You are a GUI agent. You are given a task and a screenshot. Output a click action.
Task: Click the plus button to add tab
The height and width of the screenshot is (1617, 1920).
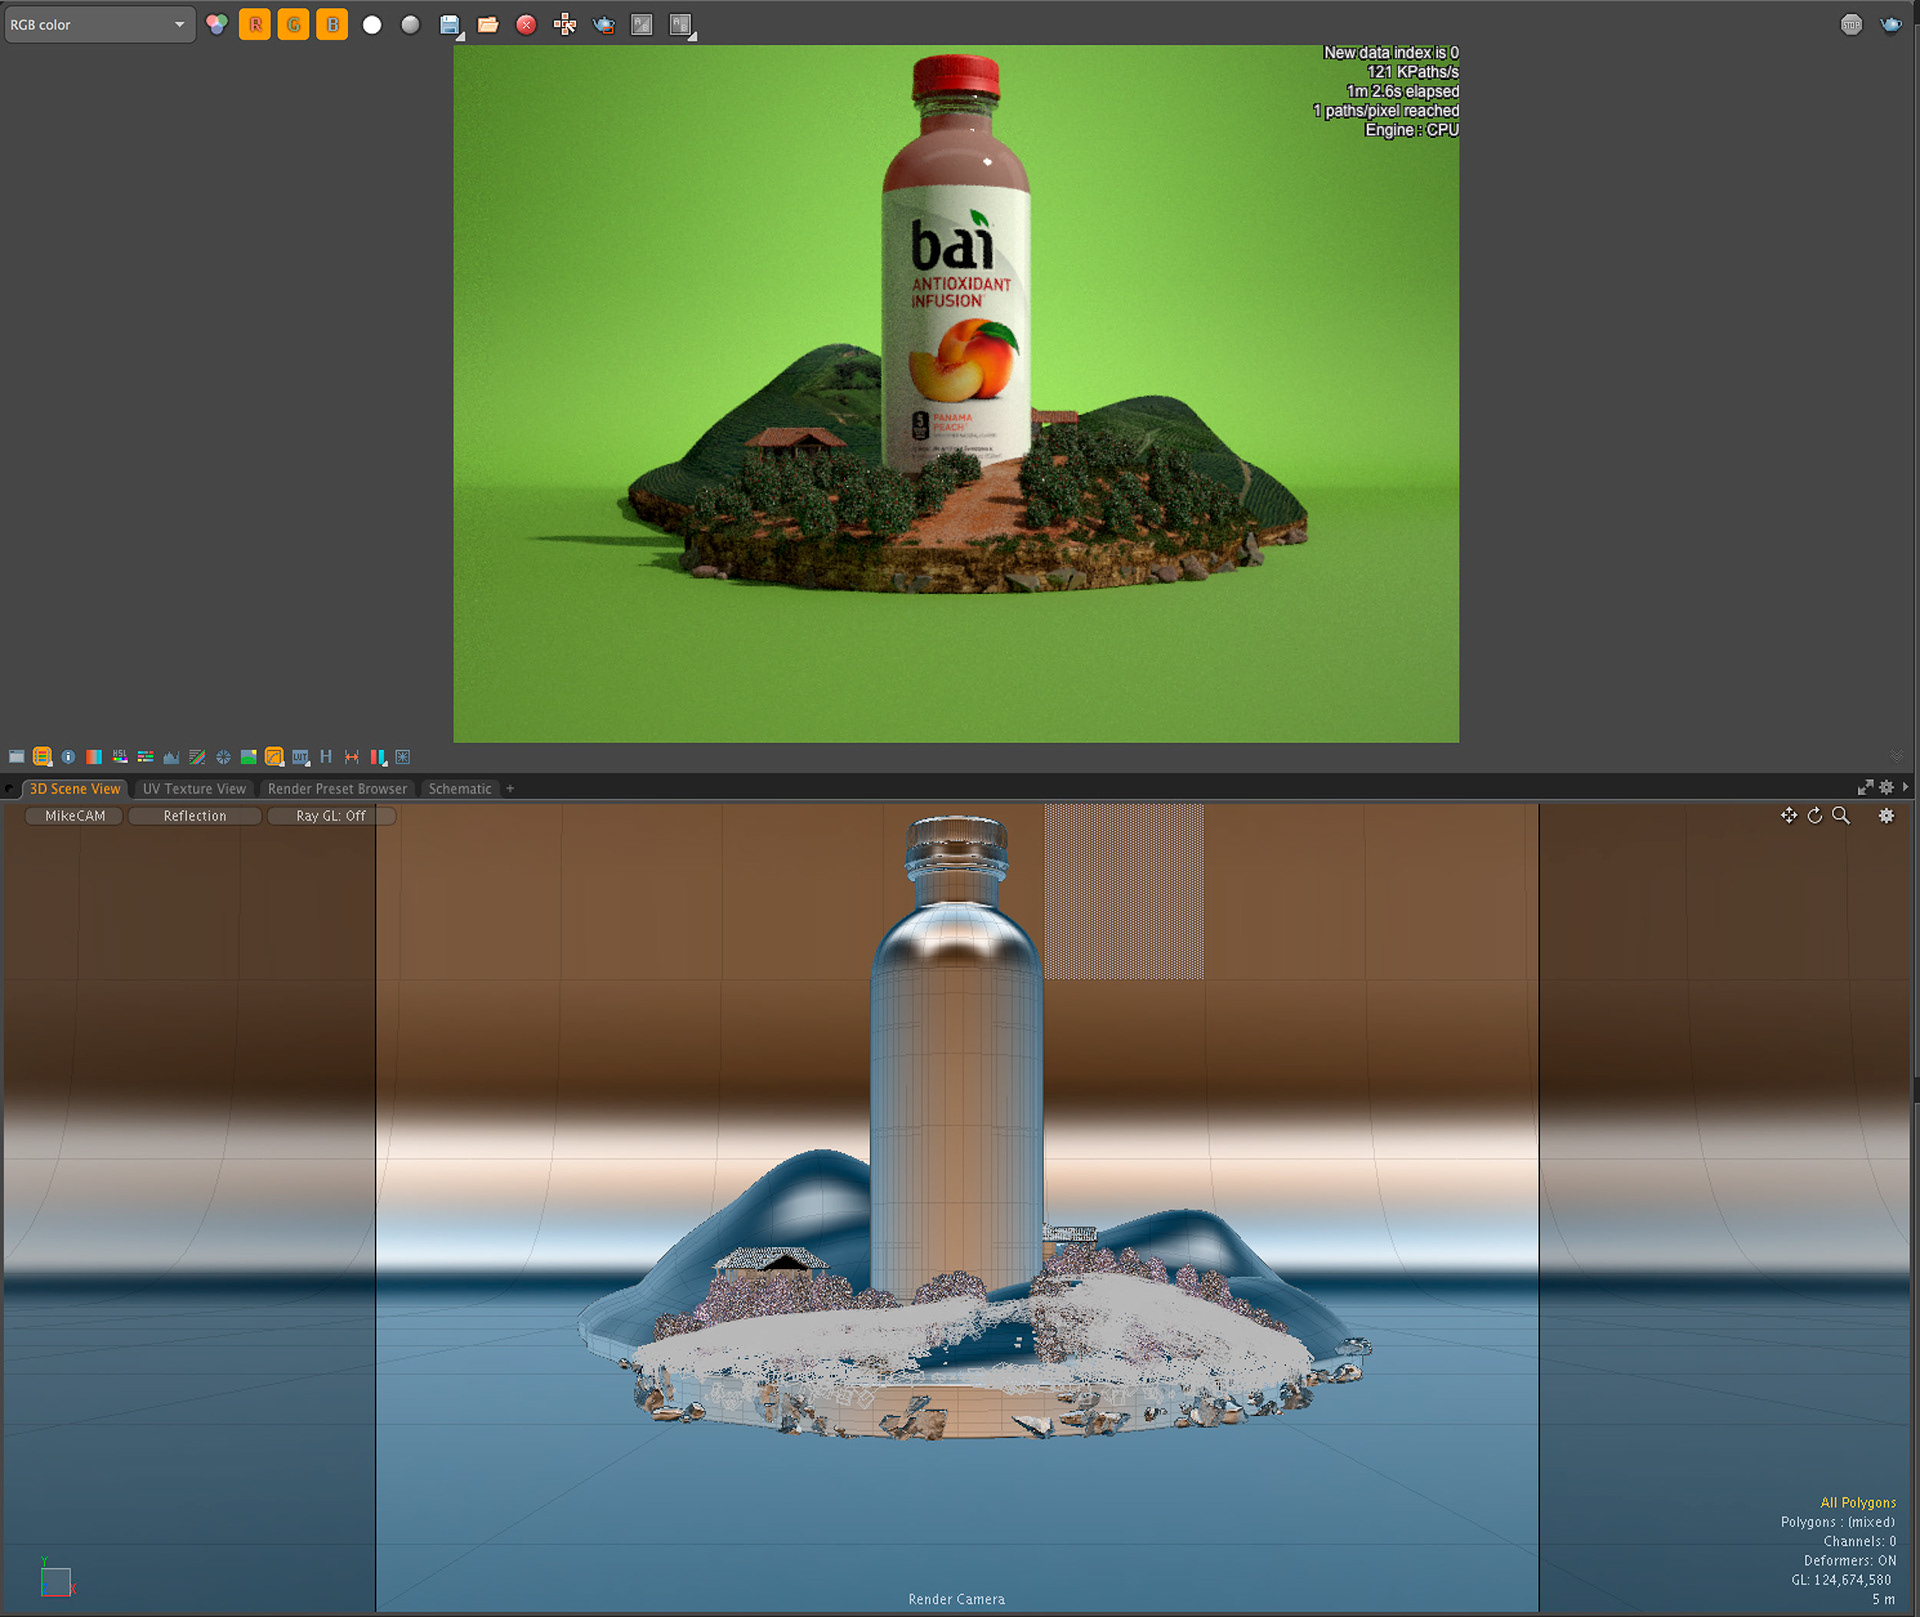coord(510,789)
